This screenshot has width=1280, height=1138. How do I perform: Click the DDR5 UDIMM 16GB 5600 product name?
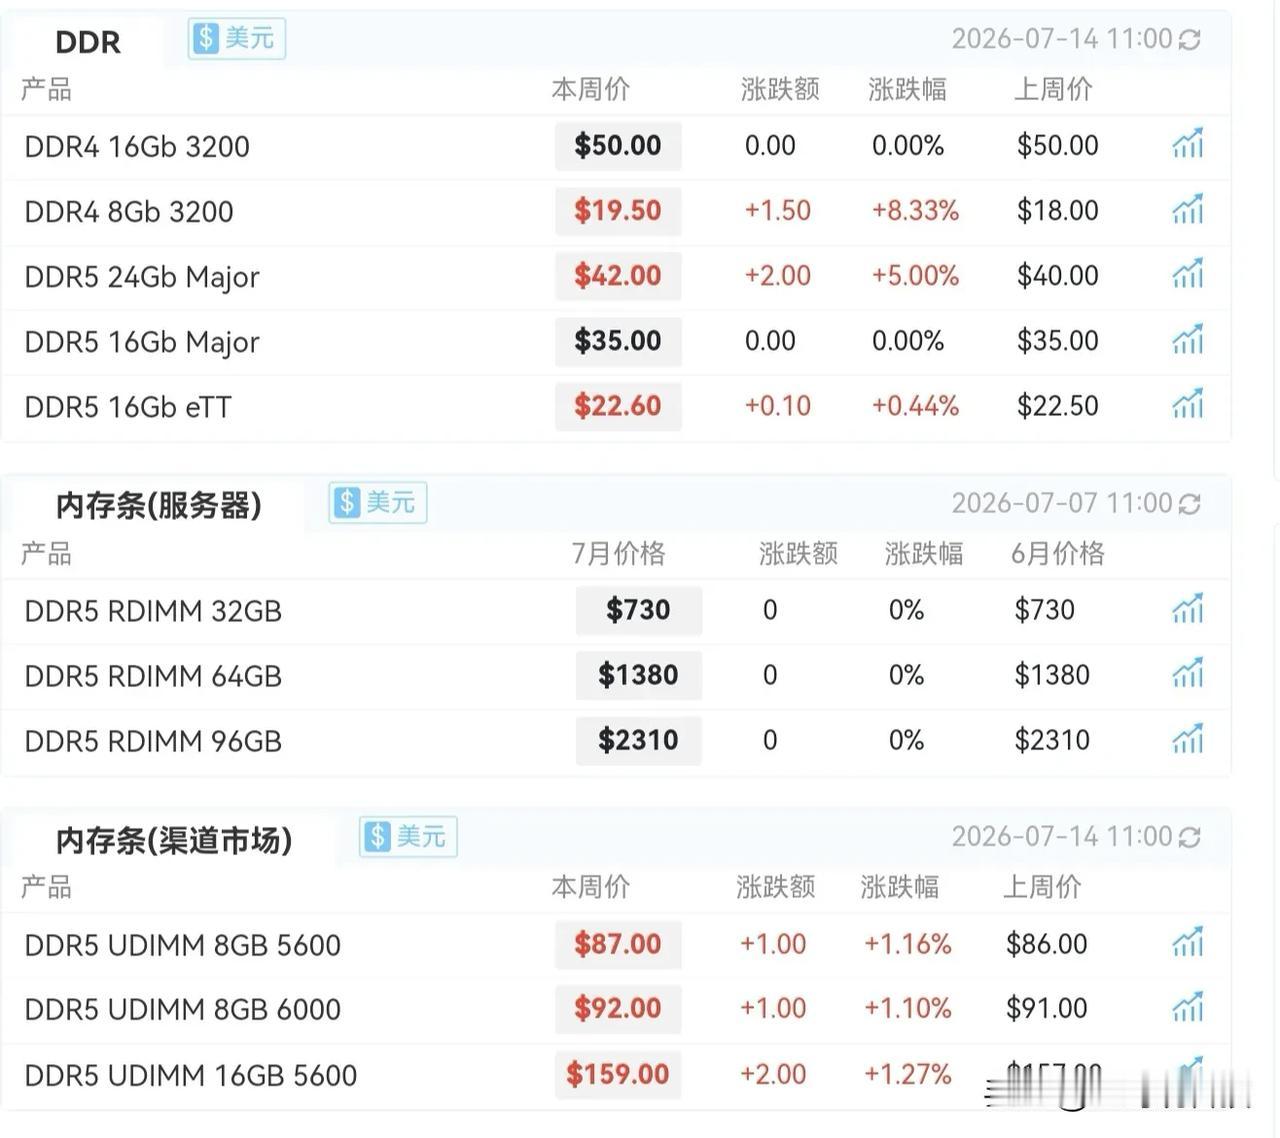(191, 1076)
